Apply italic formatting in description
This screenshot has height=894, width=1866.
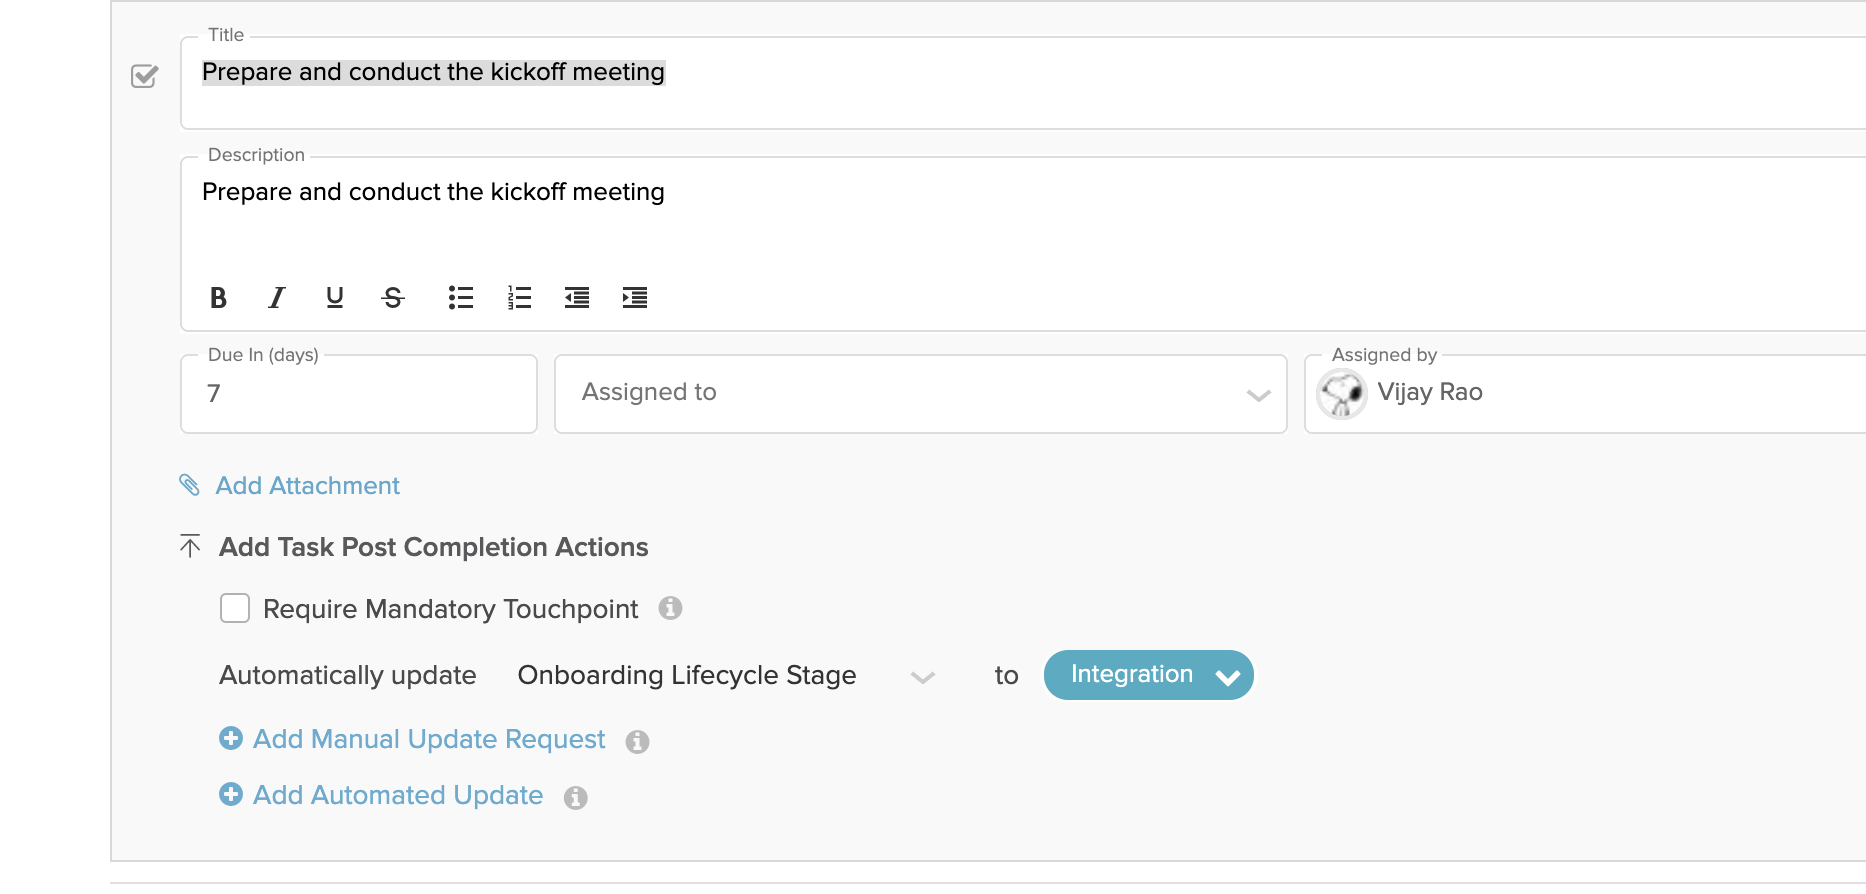pos(277,297)
